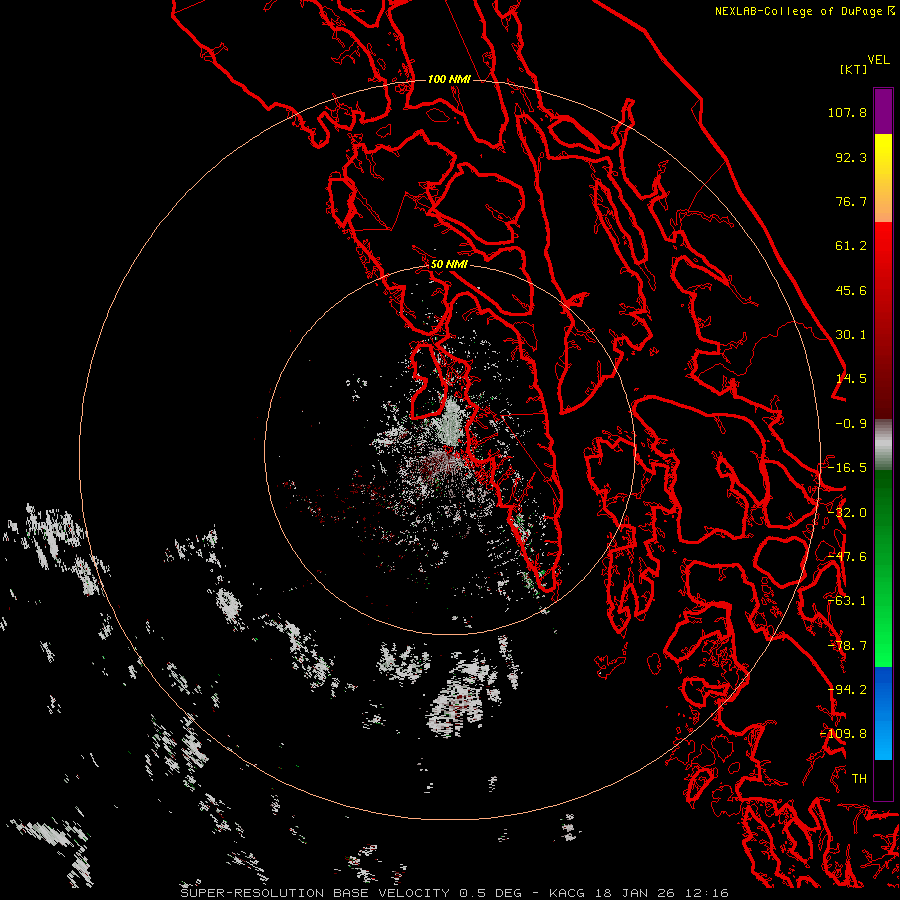The width and height of the screenshot is (900, 900).
Task: Click the -32.0 value on velocity scale
Action: [x=847, y=513]
